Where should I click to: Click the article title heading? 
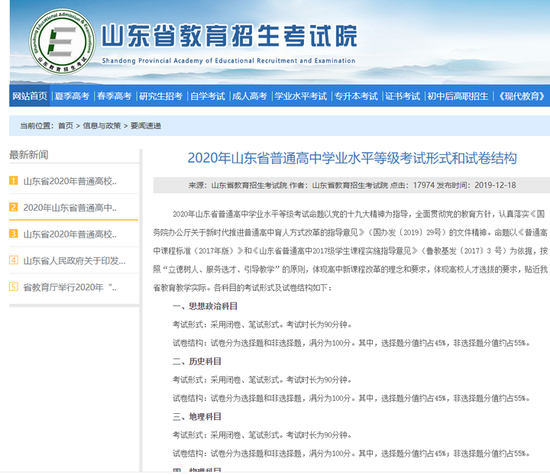click(x=352, y=158)
